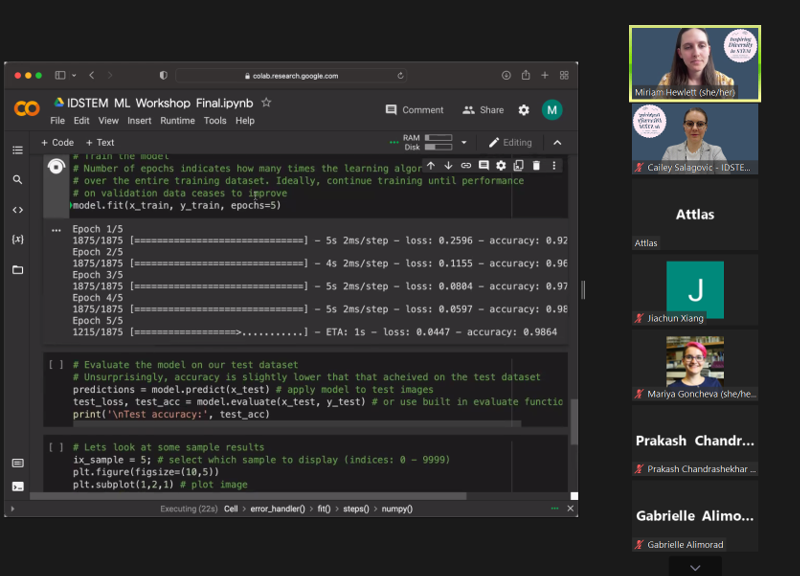Image resolution: width=800 pixels, height=576 pixels.
Task: Click the Share button
Action: click(483, 110)
